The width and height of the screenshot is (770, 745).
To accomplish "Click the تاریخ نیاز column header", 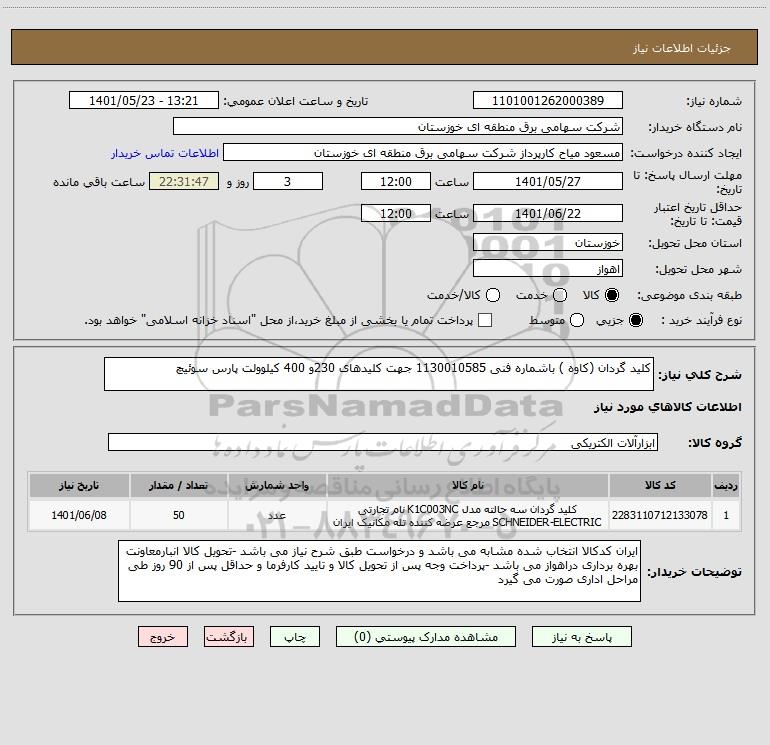I will click(79, 485).
